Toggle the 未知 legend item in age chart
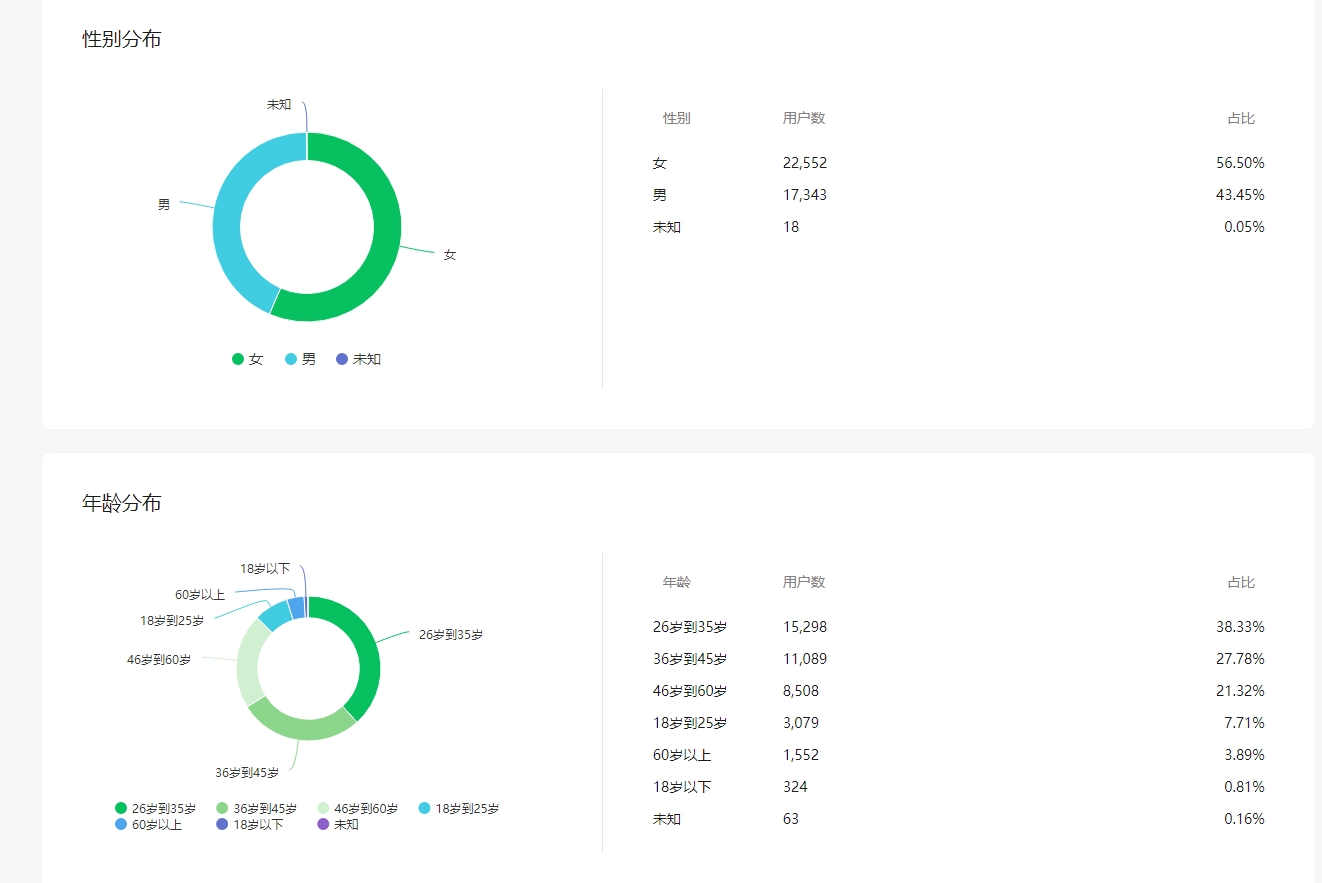The height and width of the screenshot is (883, 1322). [338, 824]
